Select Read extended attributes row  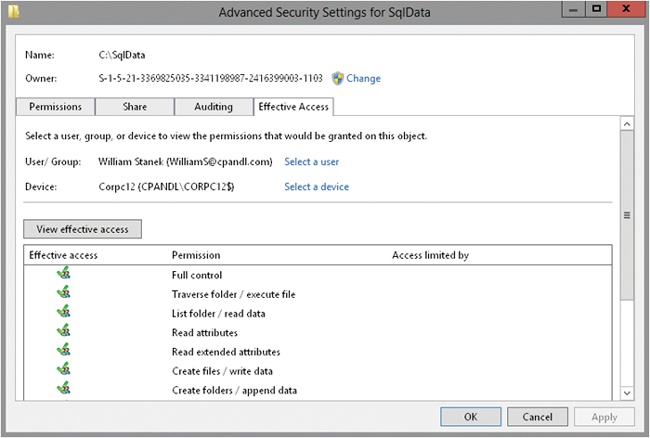coord(318,352)
